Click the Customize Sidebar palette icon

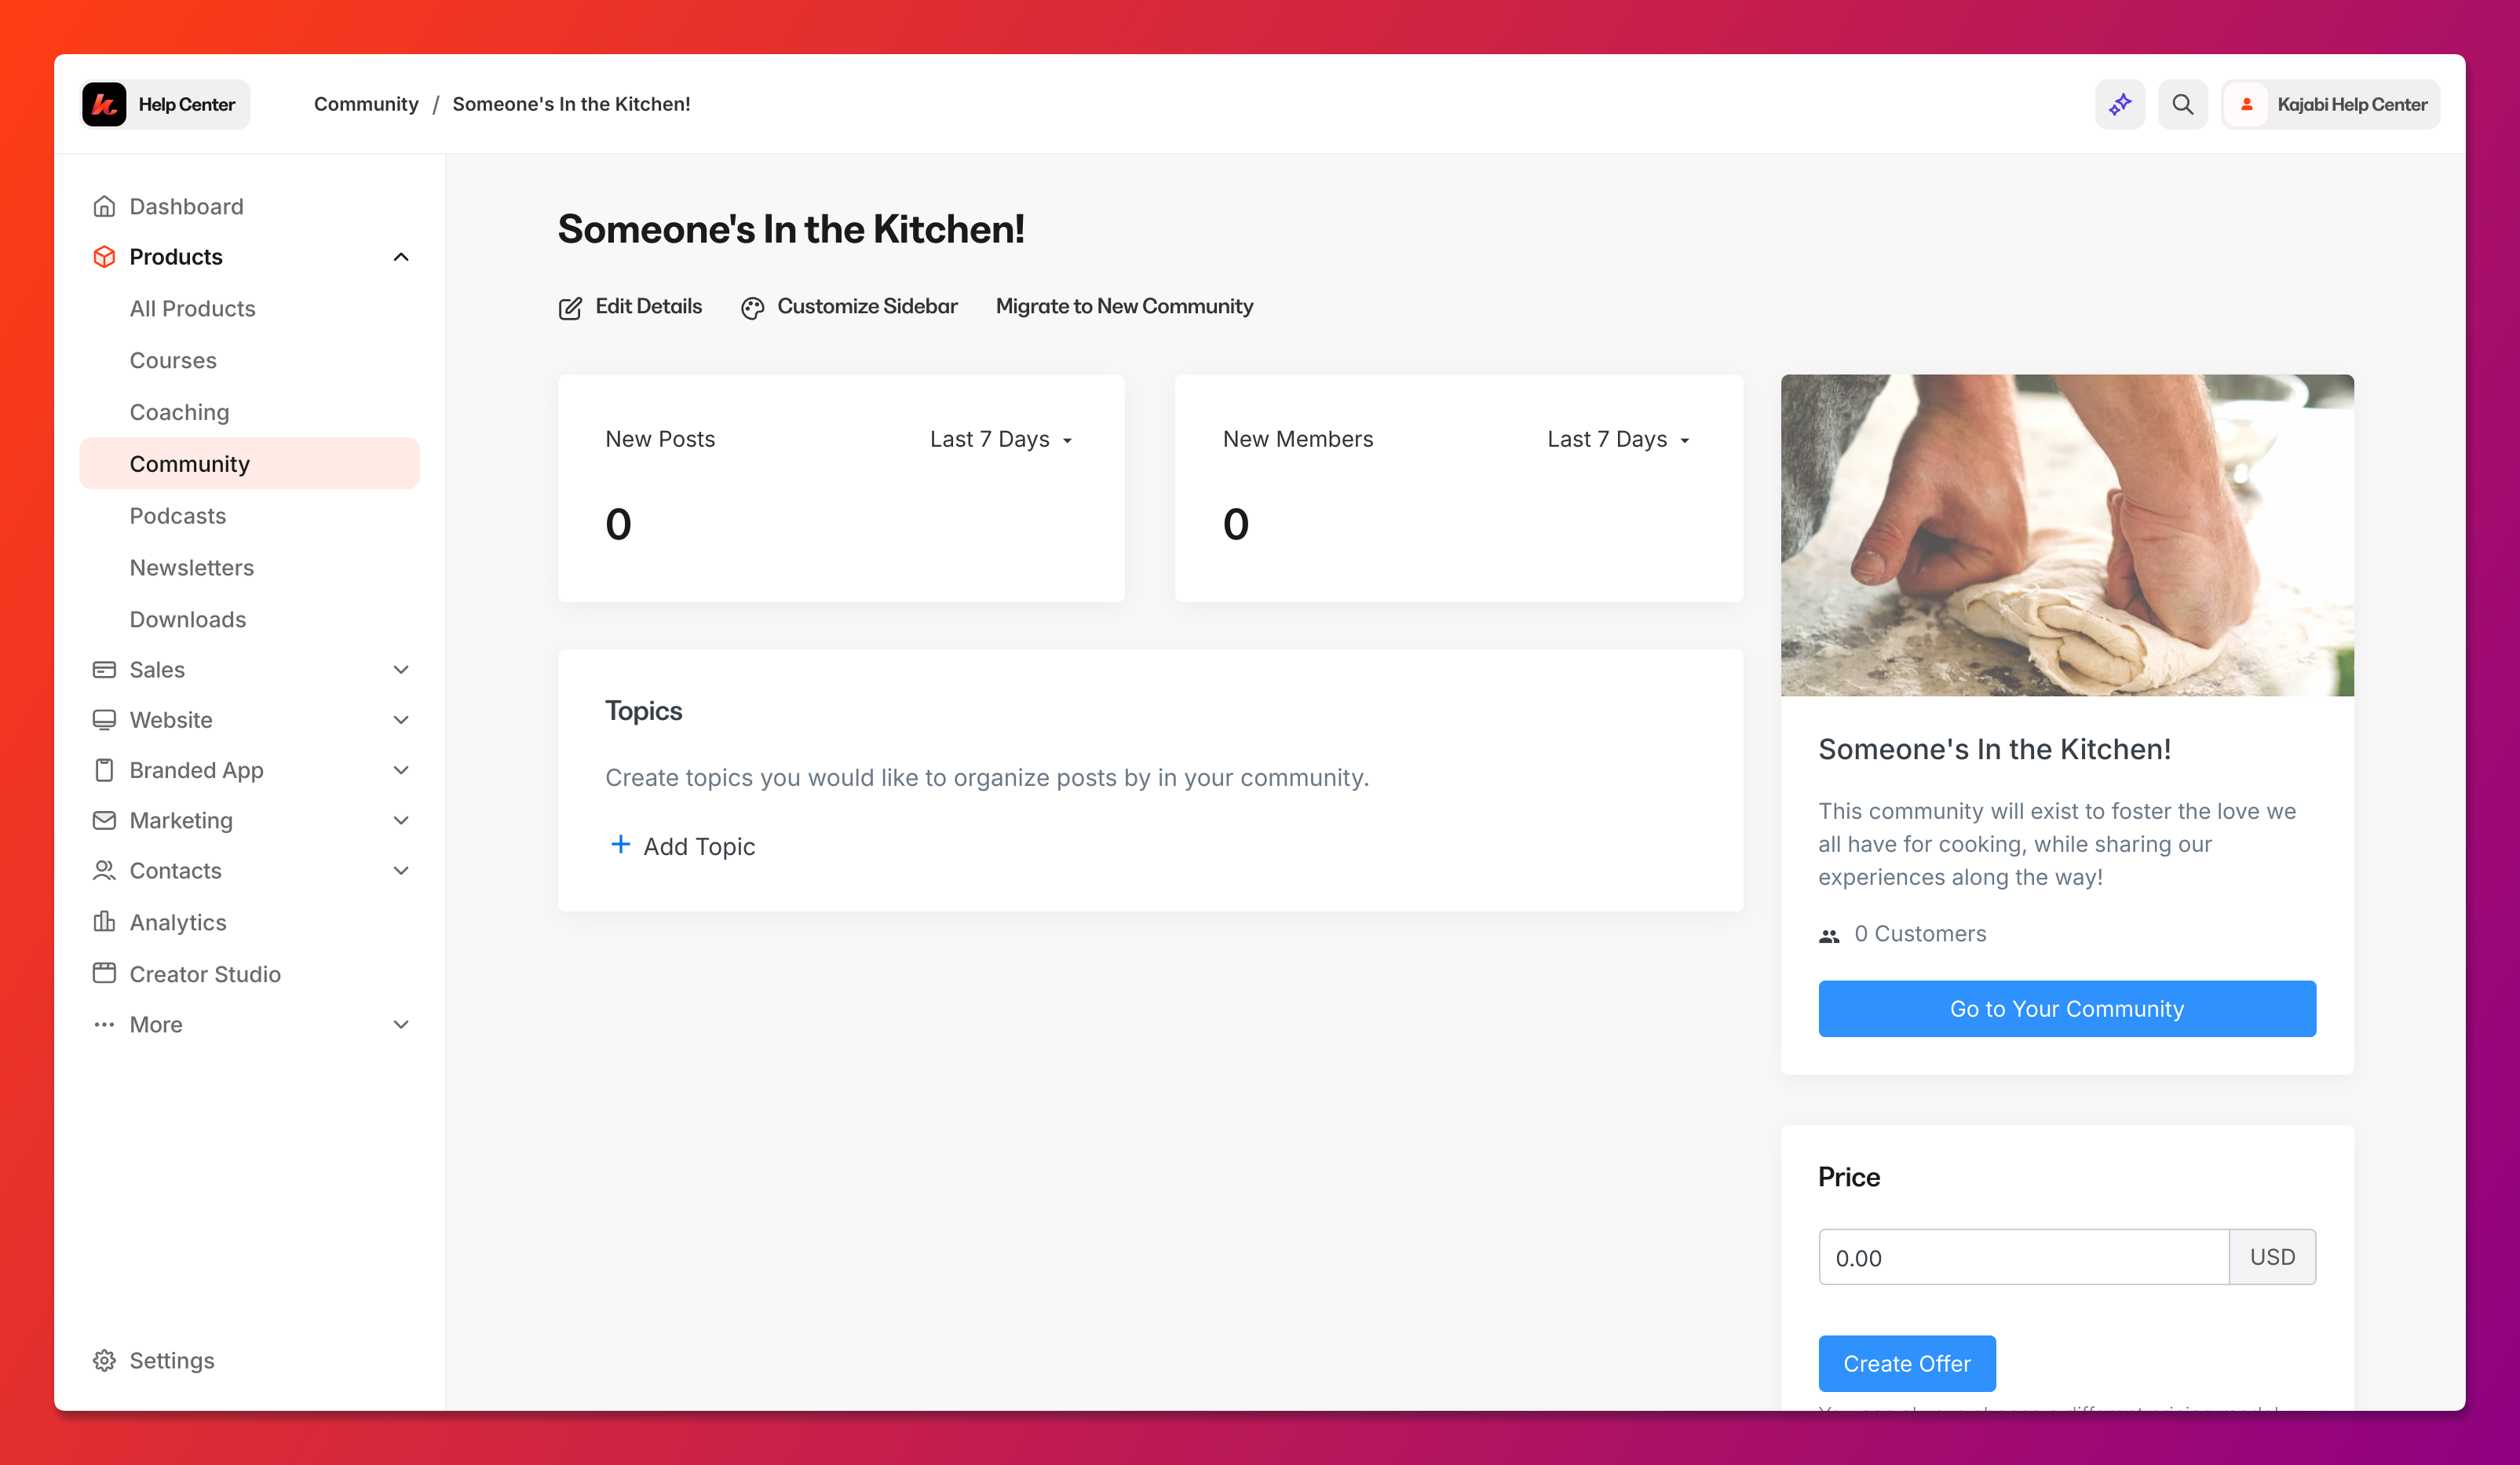[752, 308]
